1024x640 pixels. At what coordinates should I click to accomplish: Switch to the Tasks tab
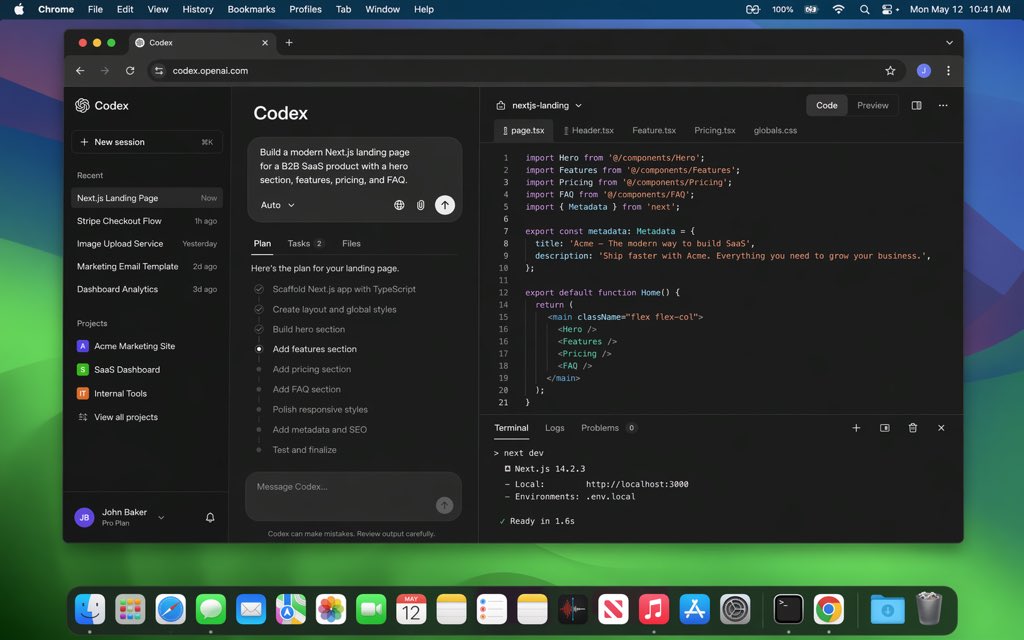click(305, 244)
